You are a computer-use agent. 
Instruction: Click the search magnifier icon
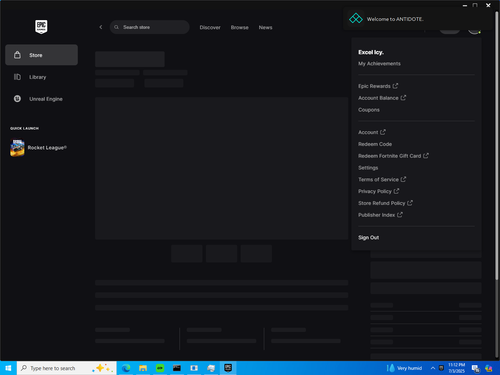tap(116, 27)
